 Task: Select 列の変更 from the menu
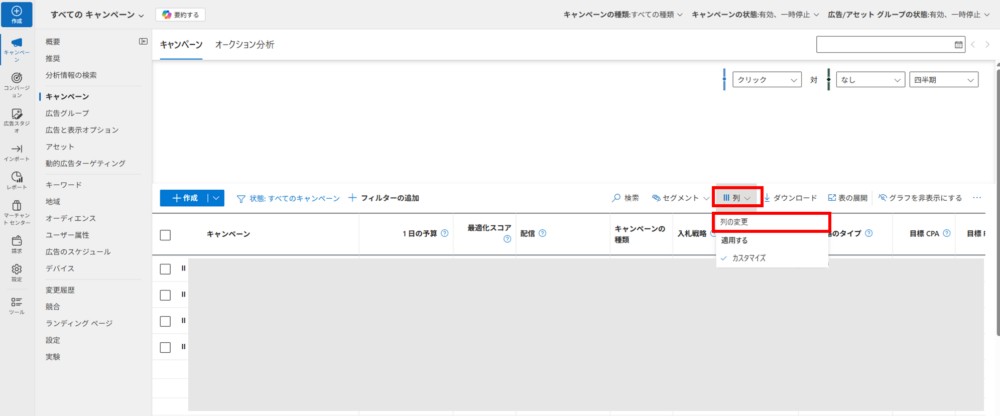coord(771,222)
